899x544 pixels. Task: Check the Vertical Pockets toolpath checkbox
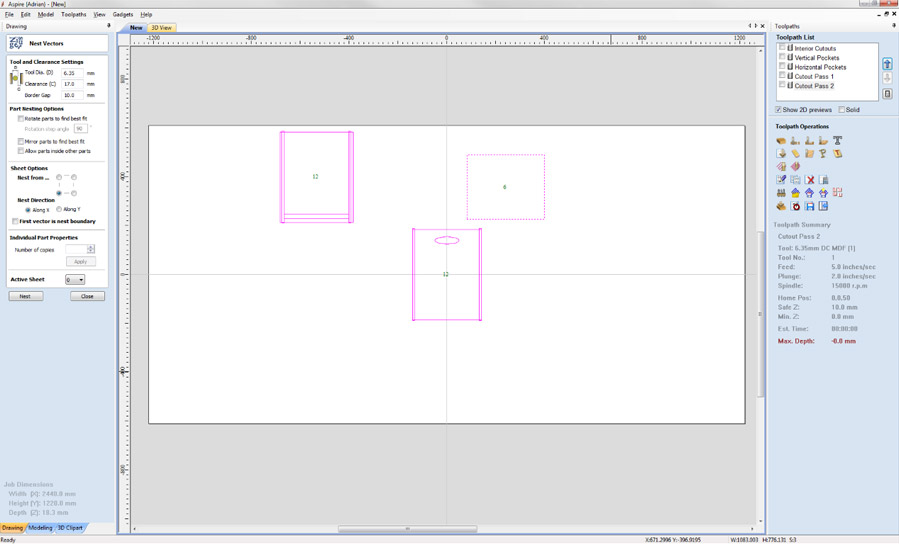[782, 57]
